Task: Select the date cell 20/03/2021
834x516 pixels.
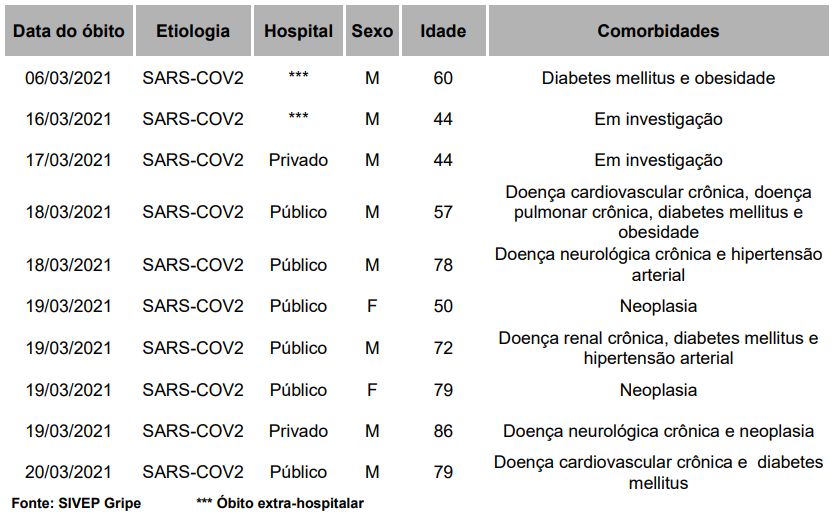Action: click(68, 472)
